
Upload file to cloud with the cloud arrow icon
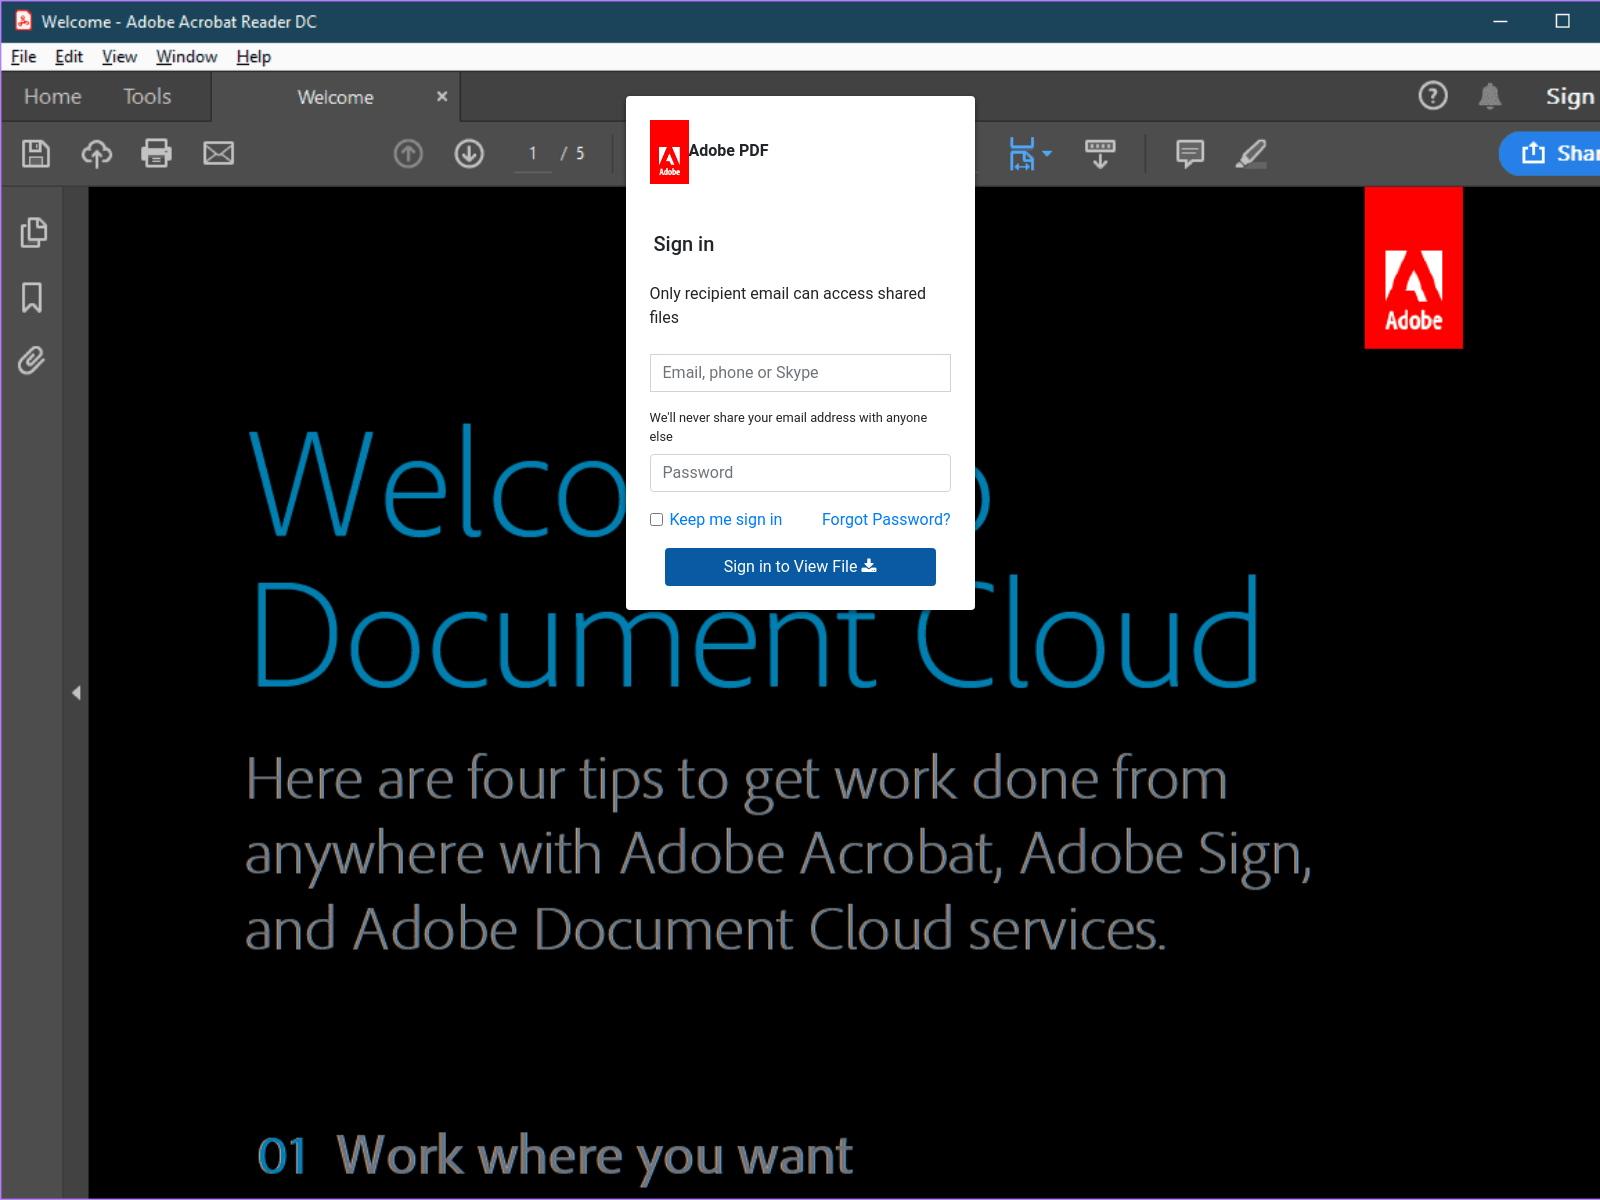click(x=96, y=153)
